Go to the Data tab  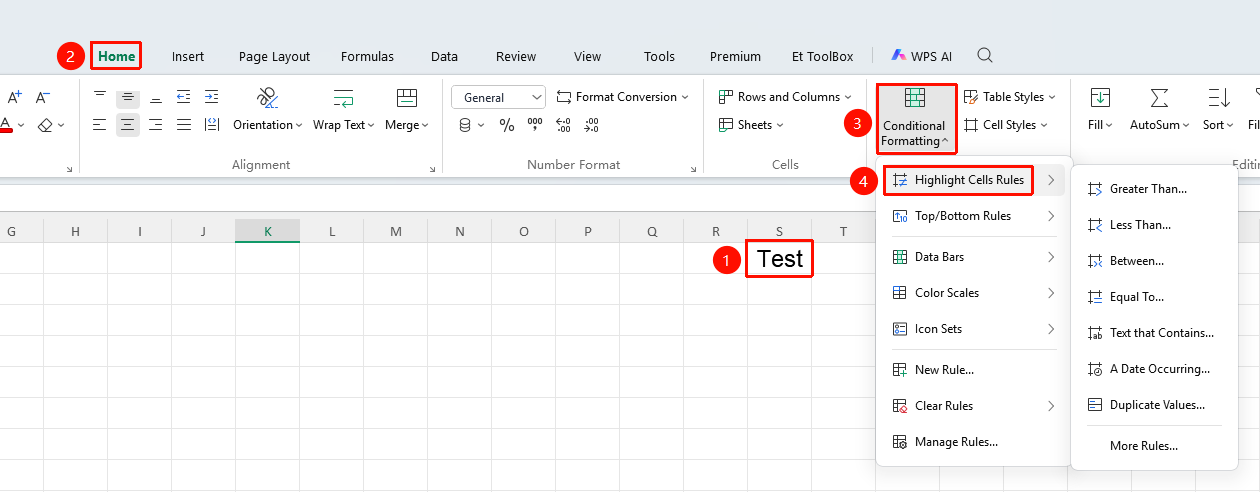(x=444, y=57)
